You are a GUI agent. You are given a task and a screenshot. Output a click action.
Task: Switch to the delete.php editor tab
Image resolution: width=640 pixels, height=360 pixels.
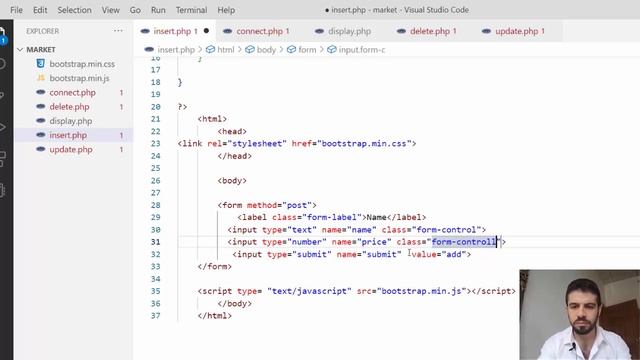(430, 31)
